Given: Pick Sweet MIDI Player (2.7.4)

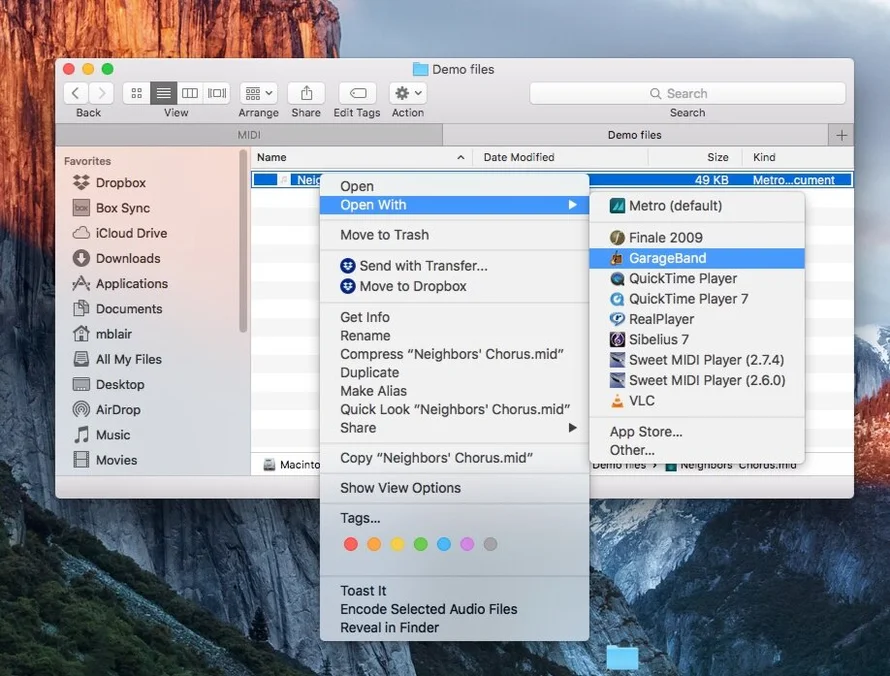Looking at the screenshot, I should [x=697, y=360].
